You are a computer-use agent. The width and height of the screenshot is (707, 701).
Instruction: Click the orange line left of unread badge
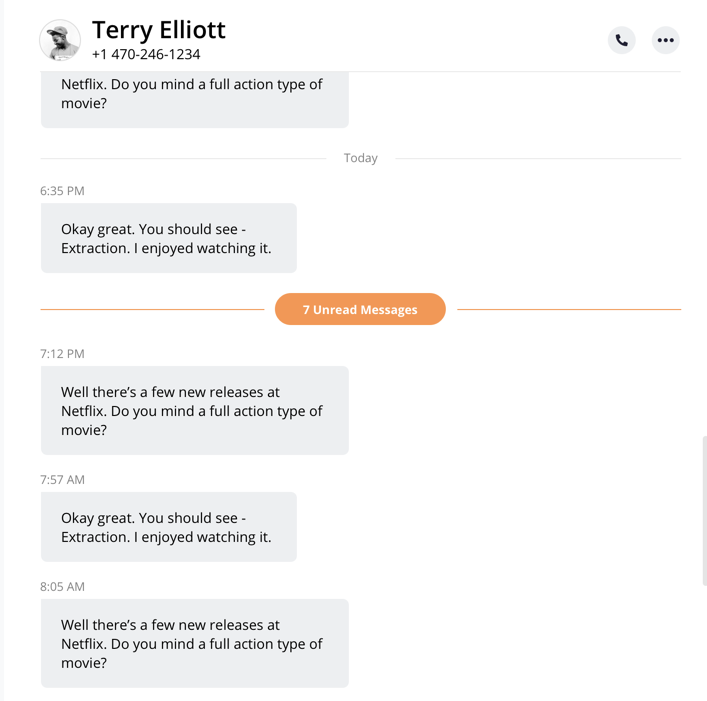click(152, 309)
